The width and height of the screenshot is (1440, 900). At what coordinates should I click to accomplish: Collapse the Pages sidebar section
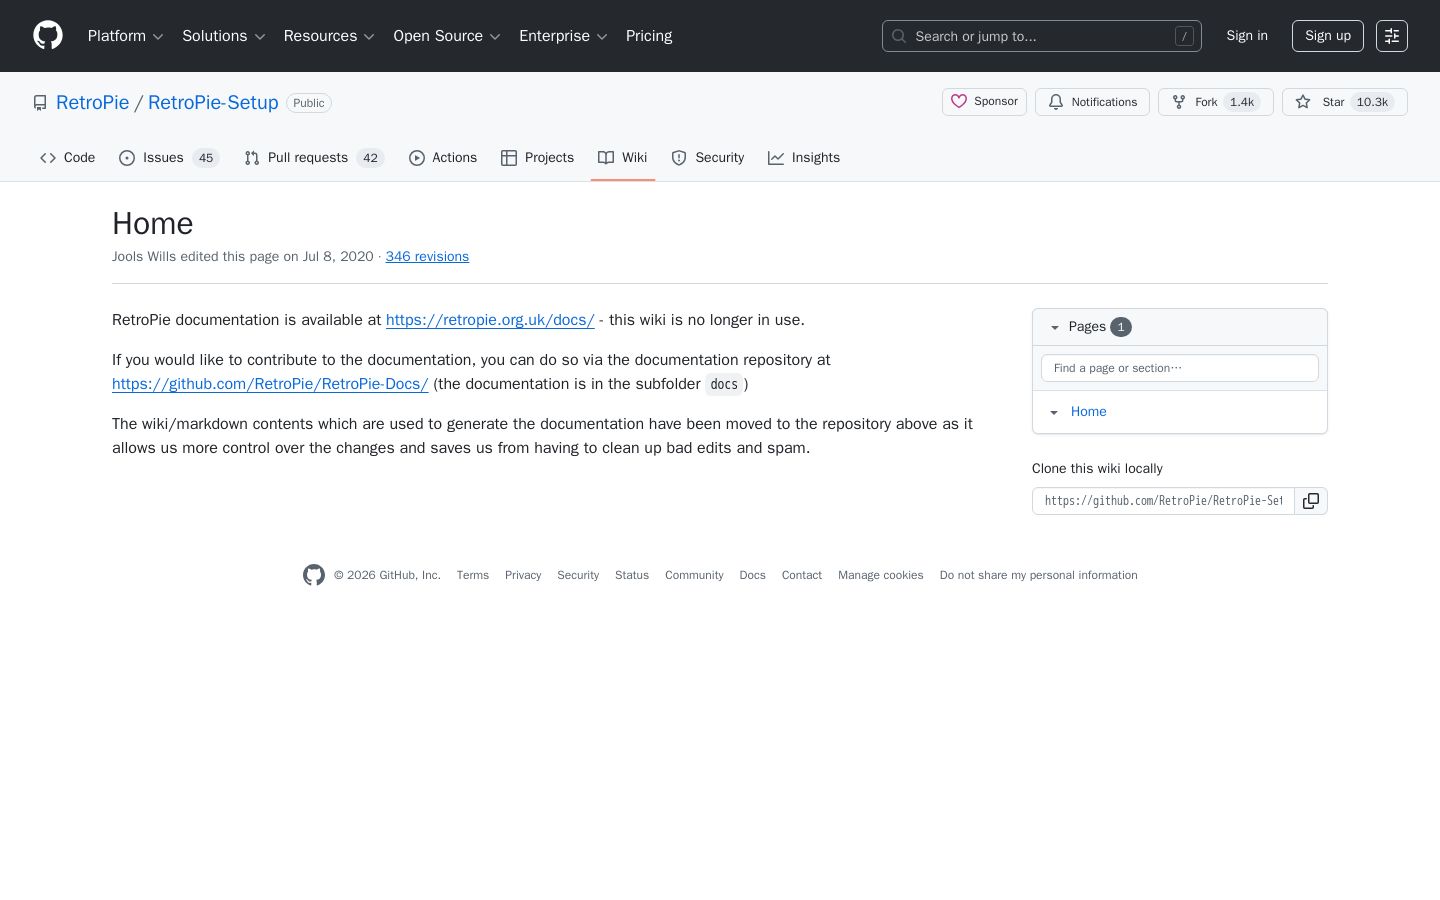coord(1055,327)
